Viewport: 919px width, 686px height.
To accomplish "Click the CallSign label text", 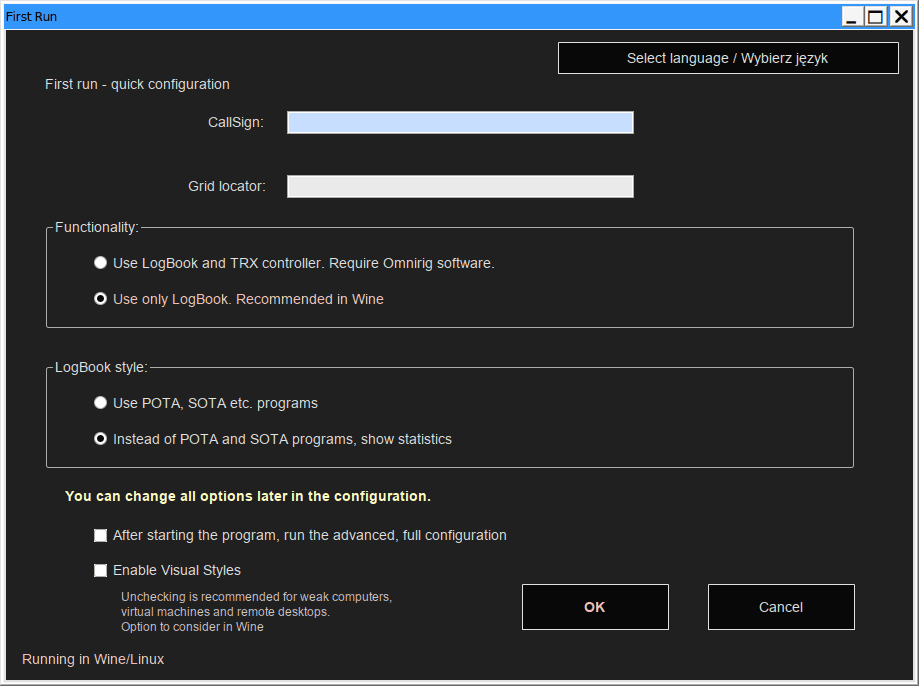I will 235,122.
